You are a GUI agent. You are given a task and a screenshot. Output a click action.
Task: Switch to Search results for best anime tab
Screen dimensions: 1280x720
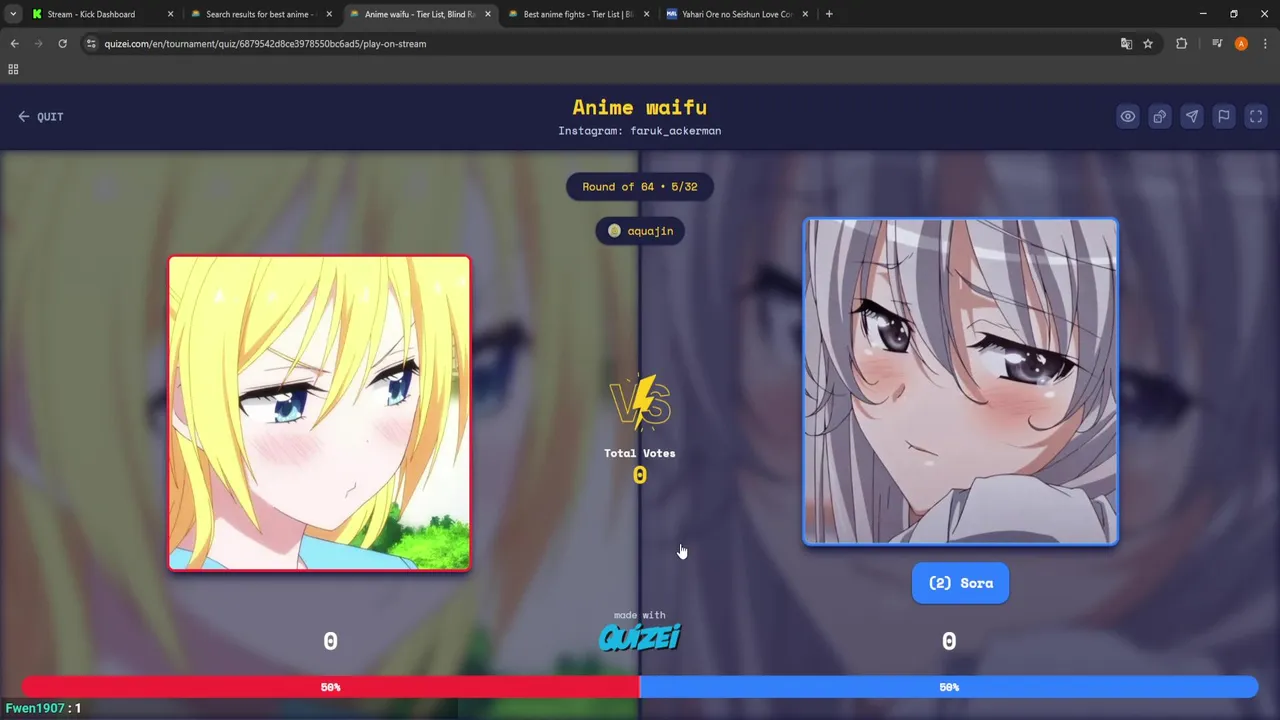(x=259, y=14)
